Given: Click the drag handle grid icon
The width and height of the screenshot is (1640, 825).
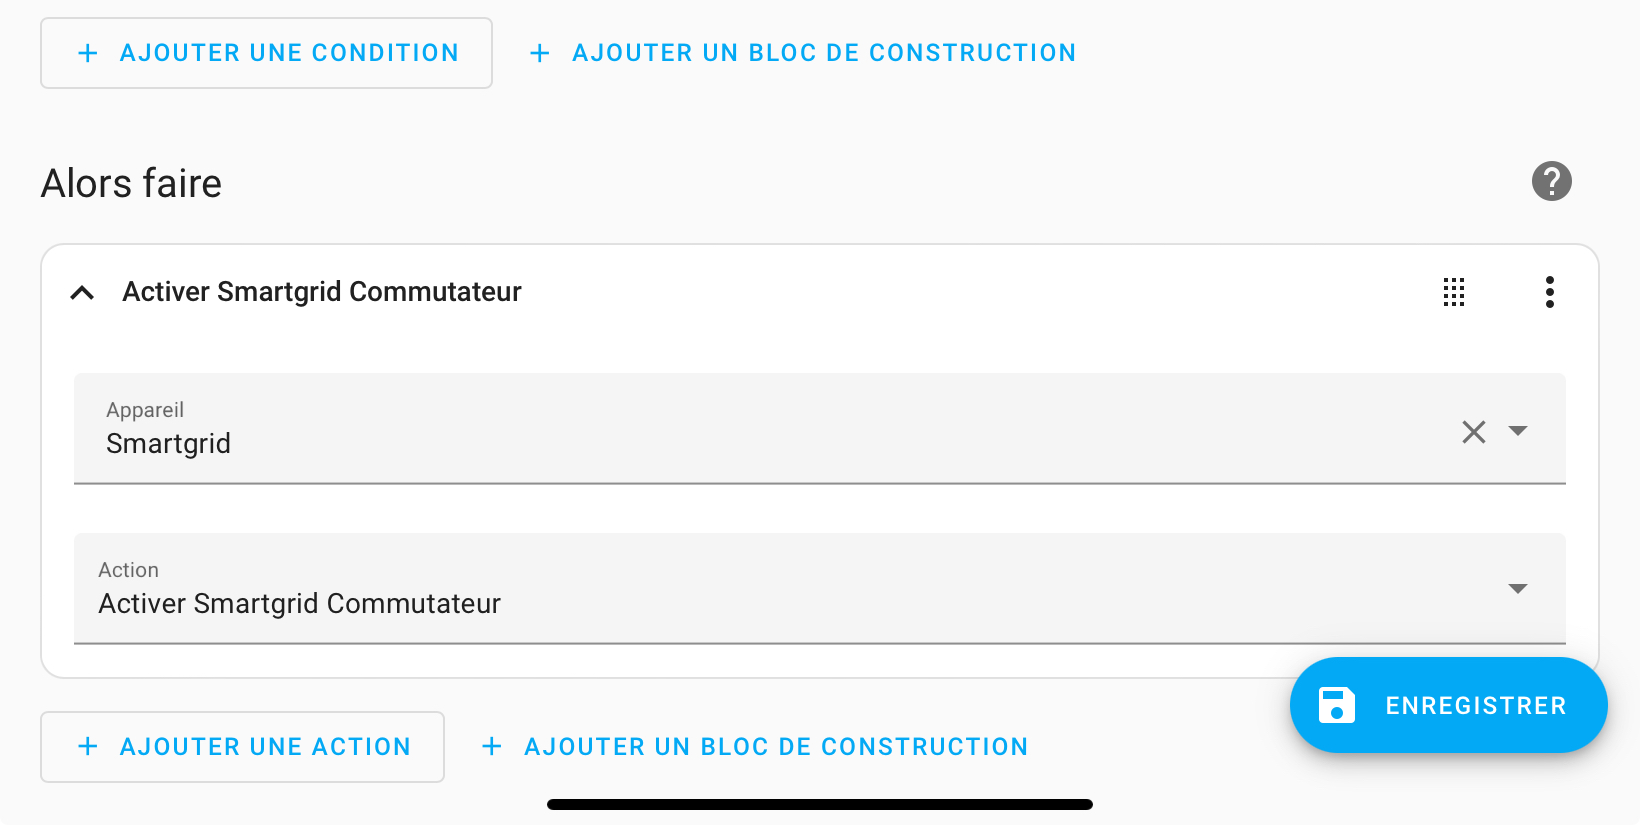Looking at the screenshot, I should pos(1454,292).
